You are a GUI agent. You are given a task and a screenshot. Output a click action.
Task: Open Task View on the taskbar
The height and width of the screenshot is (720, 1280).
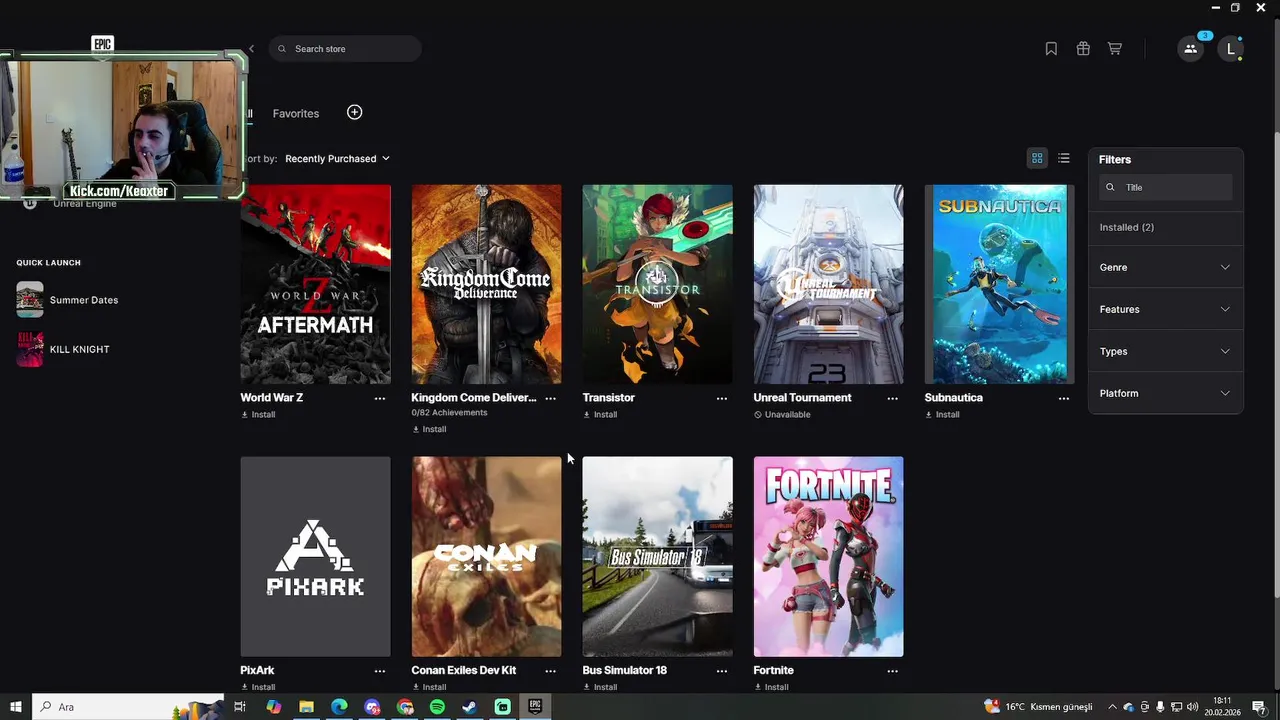240,707
